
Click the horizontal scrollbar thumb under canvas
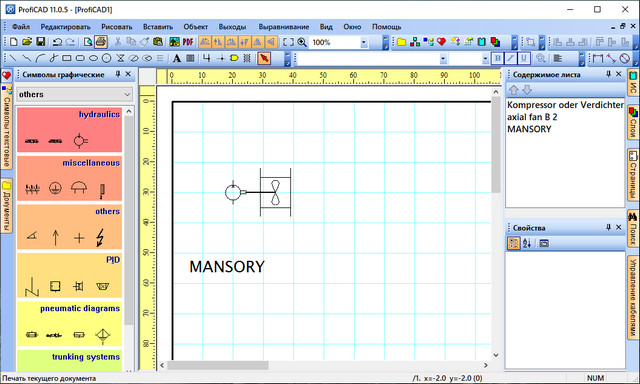[x=218, y=365]
